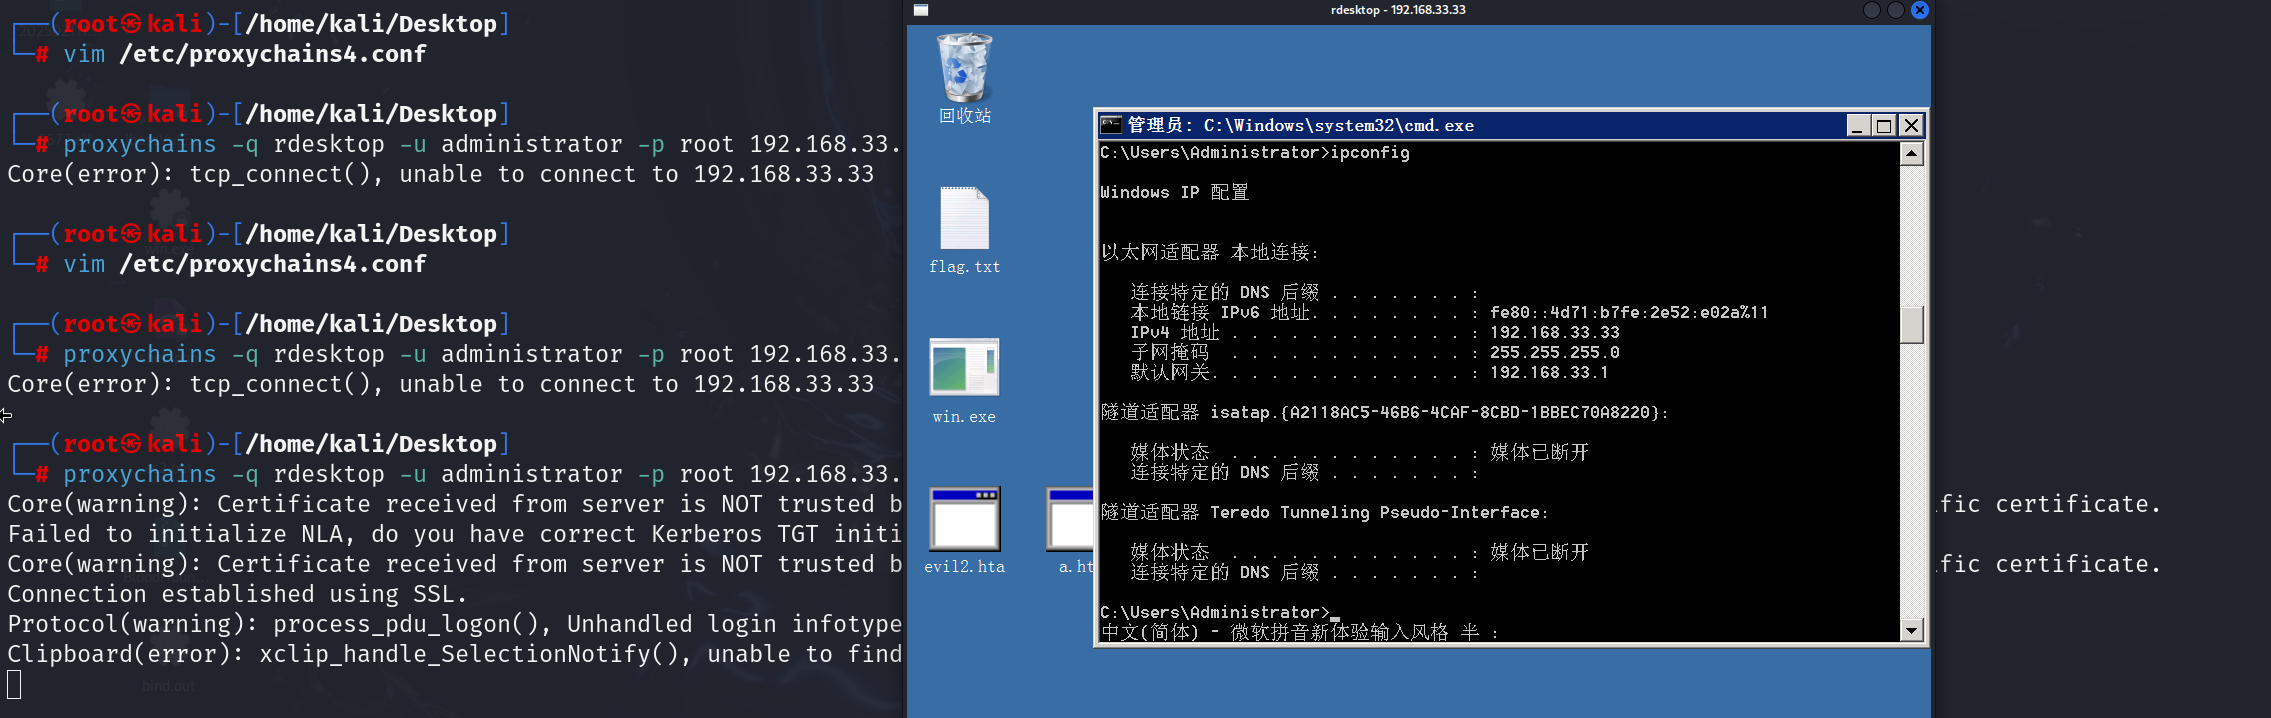Viewport: 2271px width, 718px height.
Task: Click the cmd.exe title bar text
Action: (x=1300, y=125)
